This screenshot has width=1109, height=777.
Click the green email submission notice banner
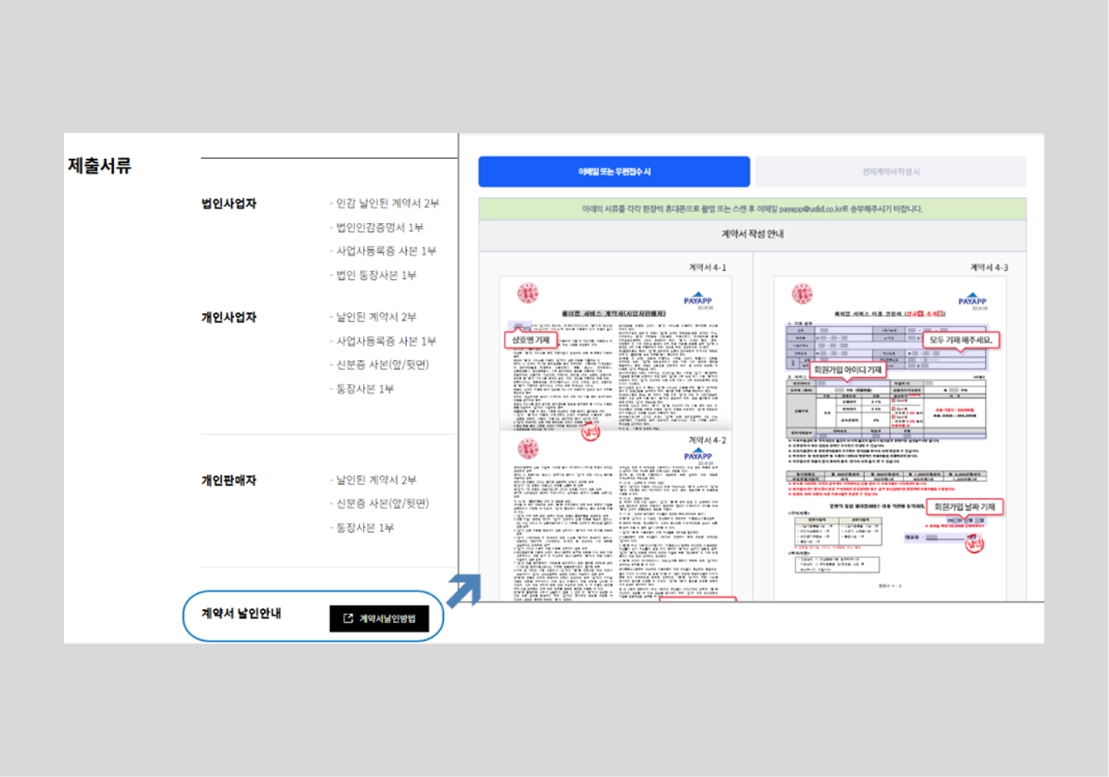point(753,209)
